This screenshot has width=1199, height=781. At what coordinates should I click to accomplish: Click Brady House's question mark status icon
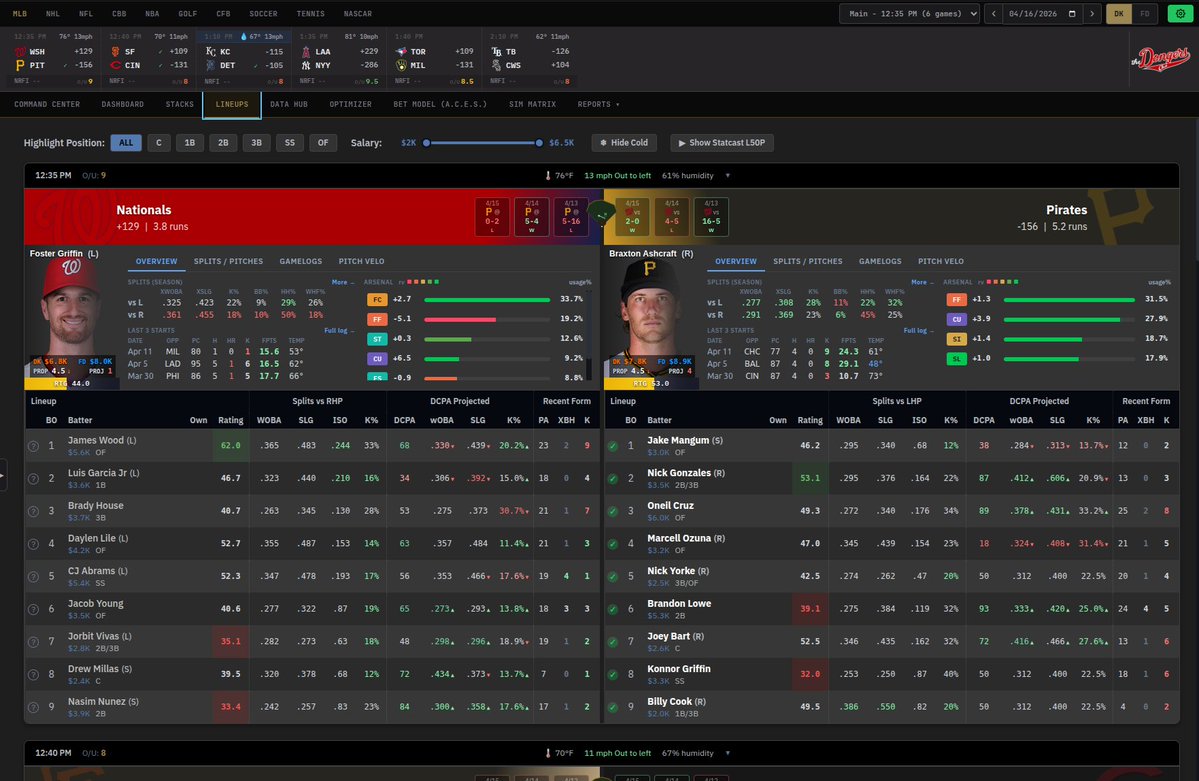[33, 511]
